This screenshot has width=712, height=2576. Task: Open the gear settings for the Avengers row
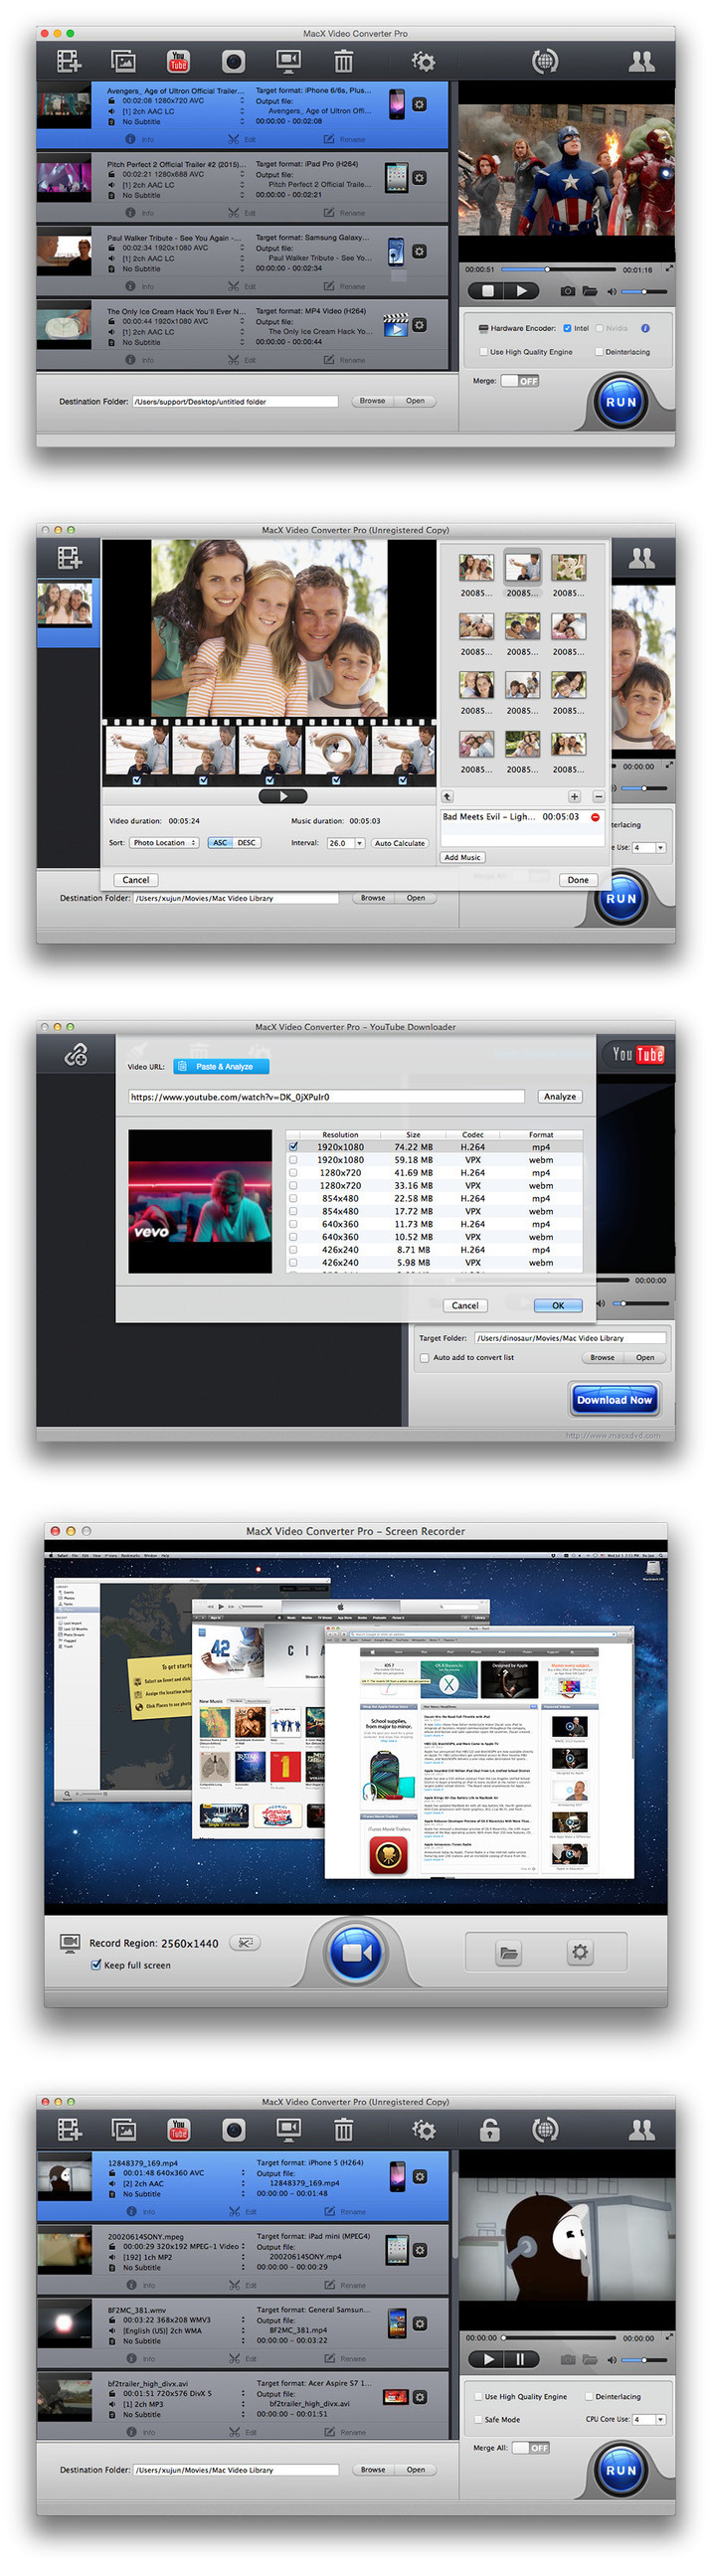tap(419, 104)
